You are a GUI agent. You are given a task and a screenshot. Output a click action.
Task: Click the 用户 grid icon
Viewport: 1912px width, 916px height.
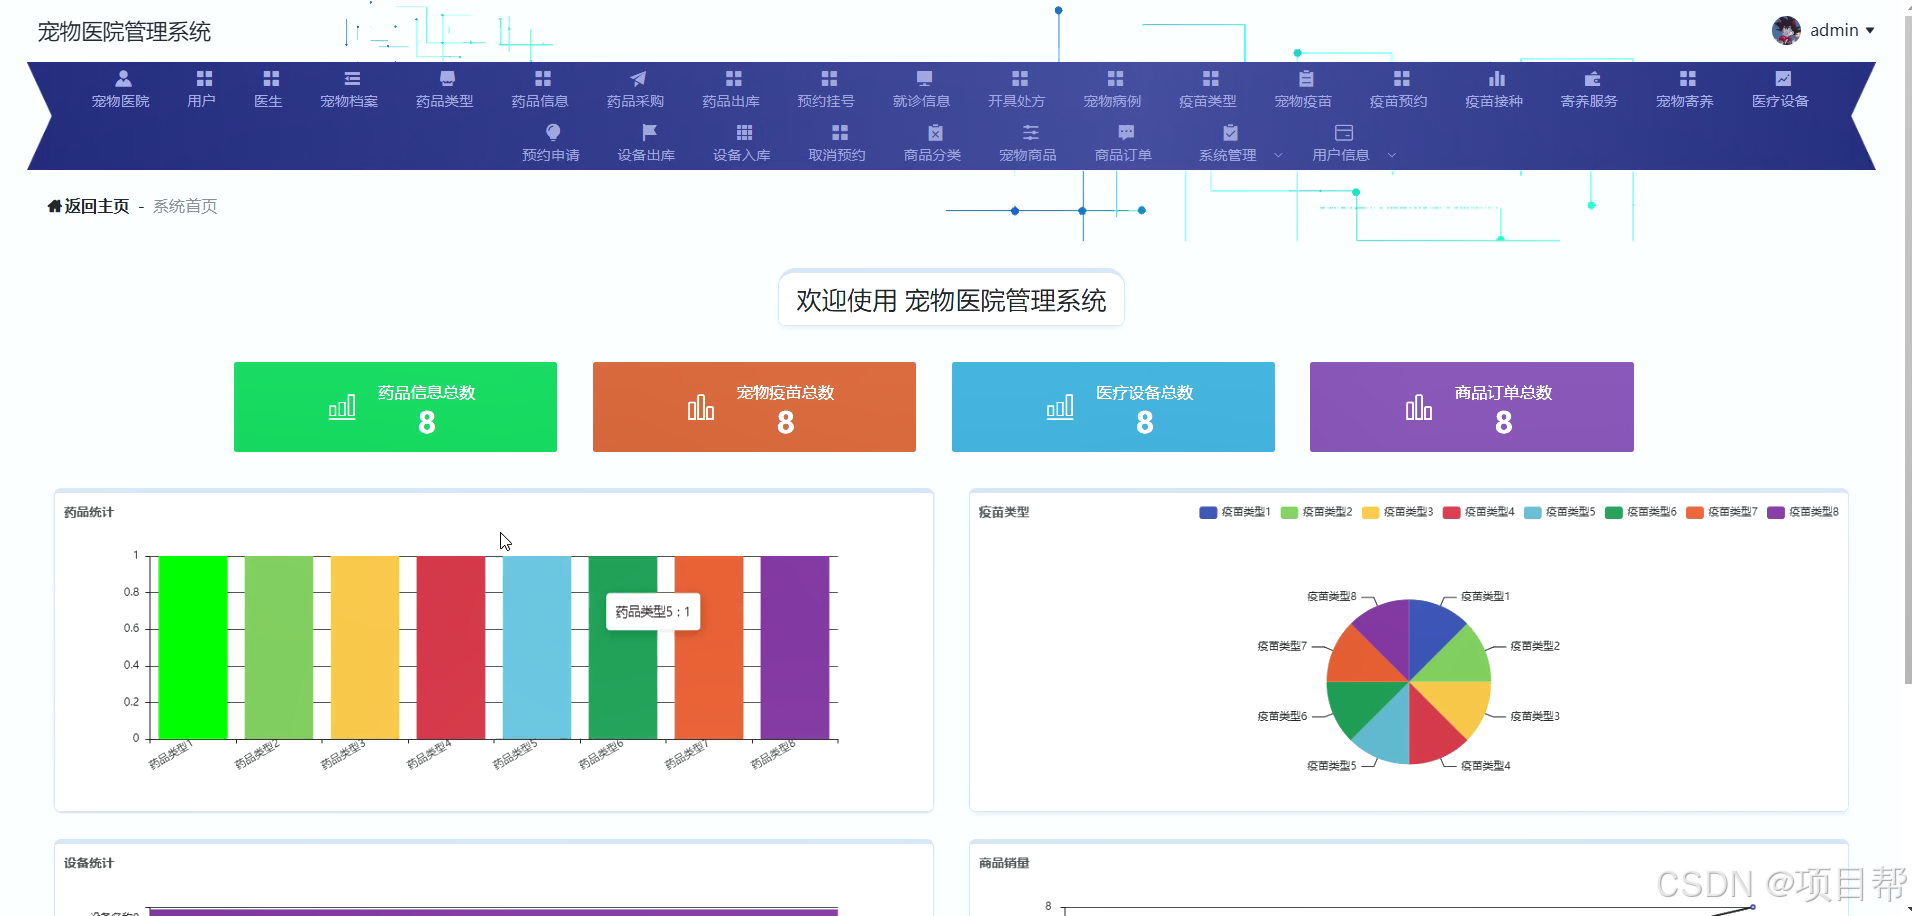coord(204,78)
